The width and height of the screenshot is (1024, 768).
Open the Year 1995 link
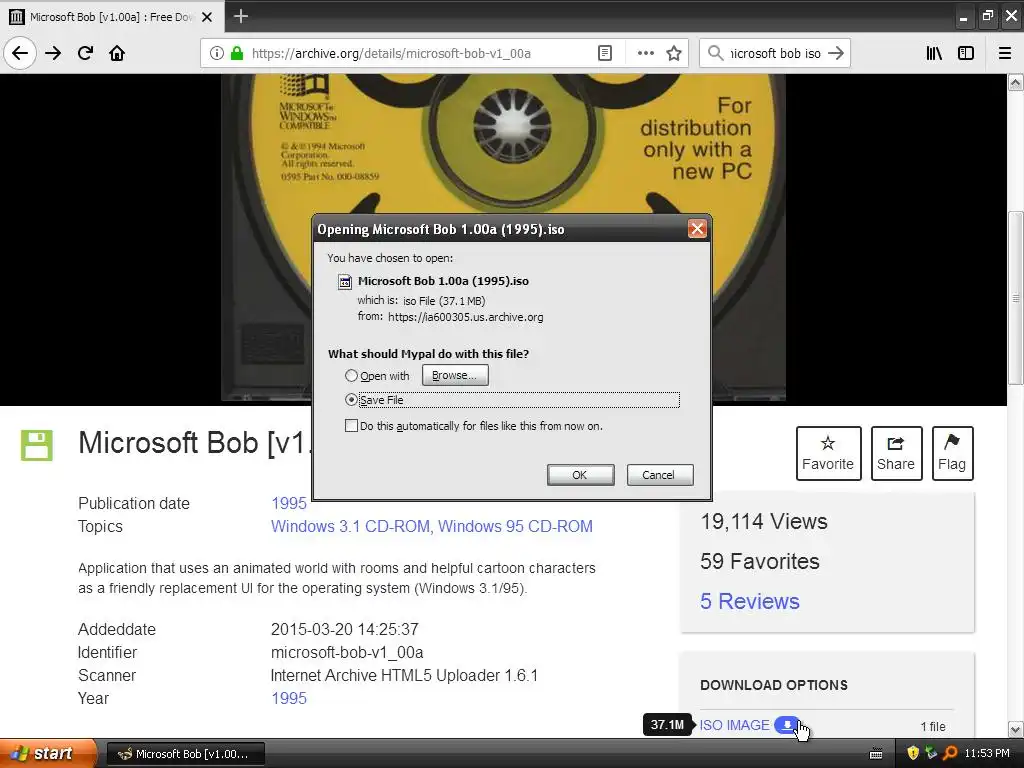coord(289,698)
